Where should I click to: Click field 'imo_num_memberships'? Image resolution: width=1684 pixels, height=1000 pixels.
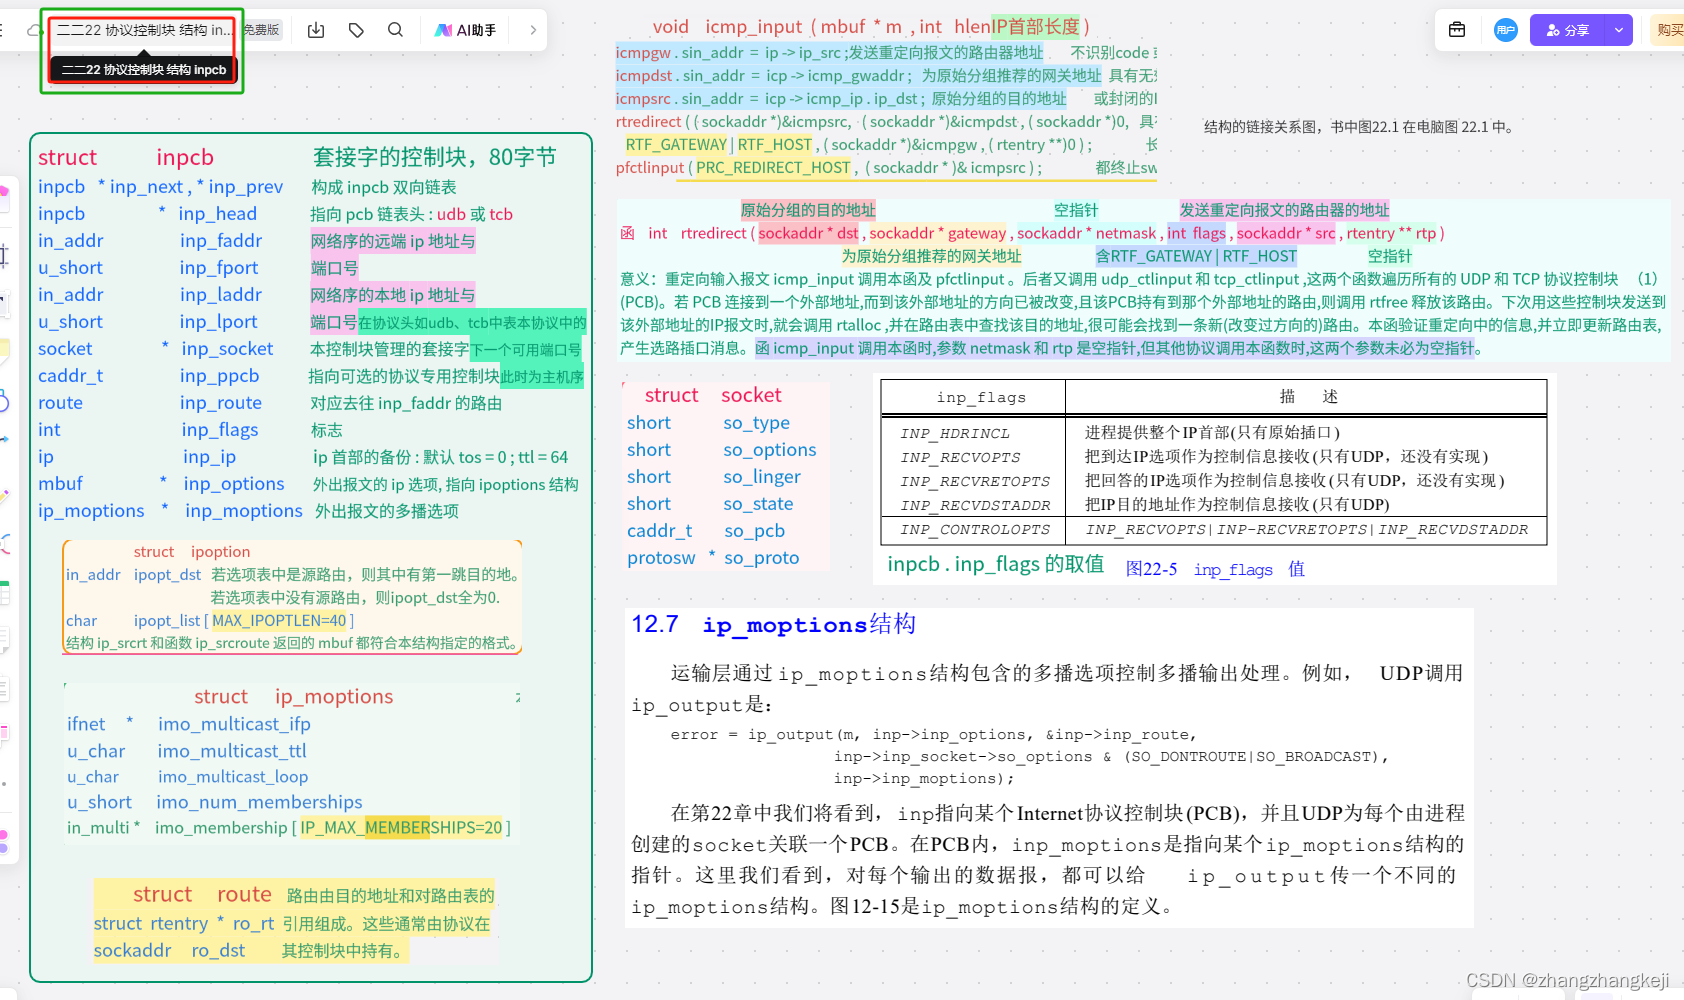coord(259,802)
